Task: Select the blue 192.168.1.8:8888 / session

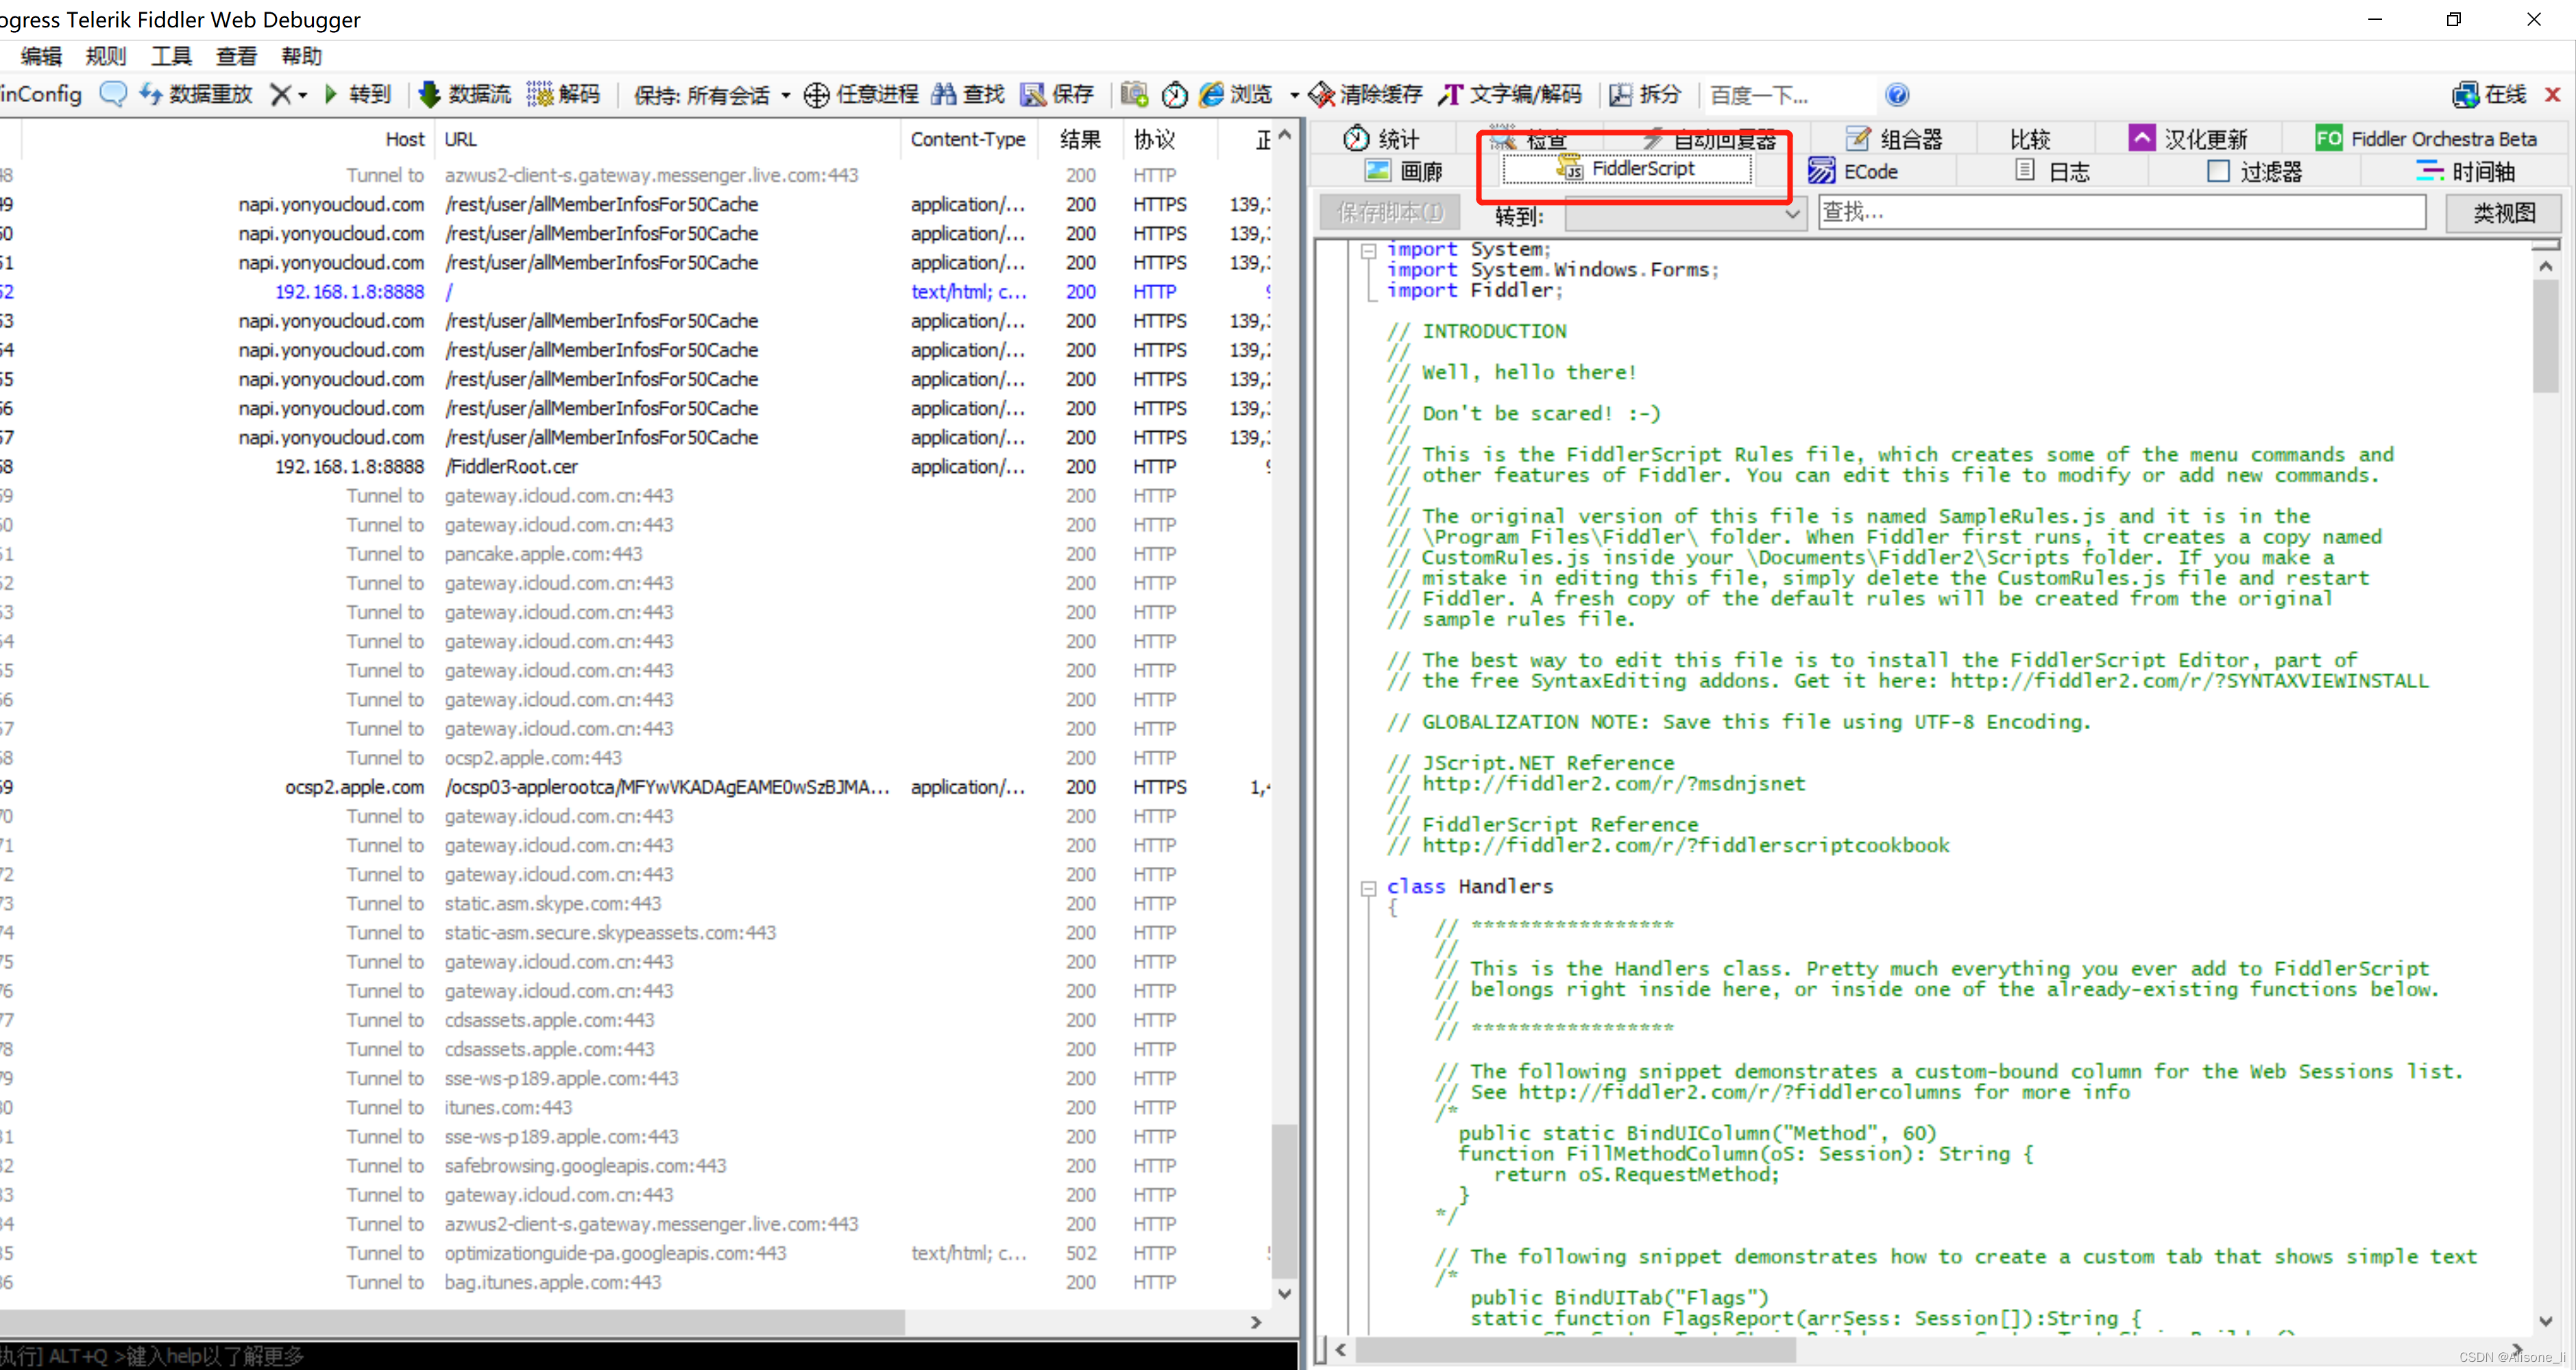Action: (636, 292)
